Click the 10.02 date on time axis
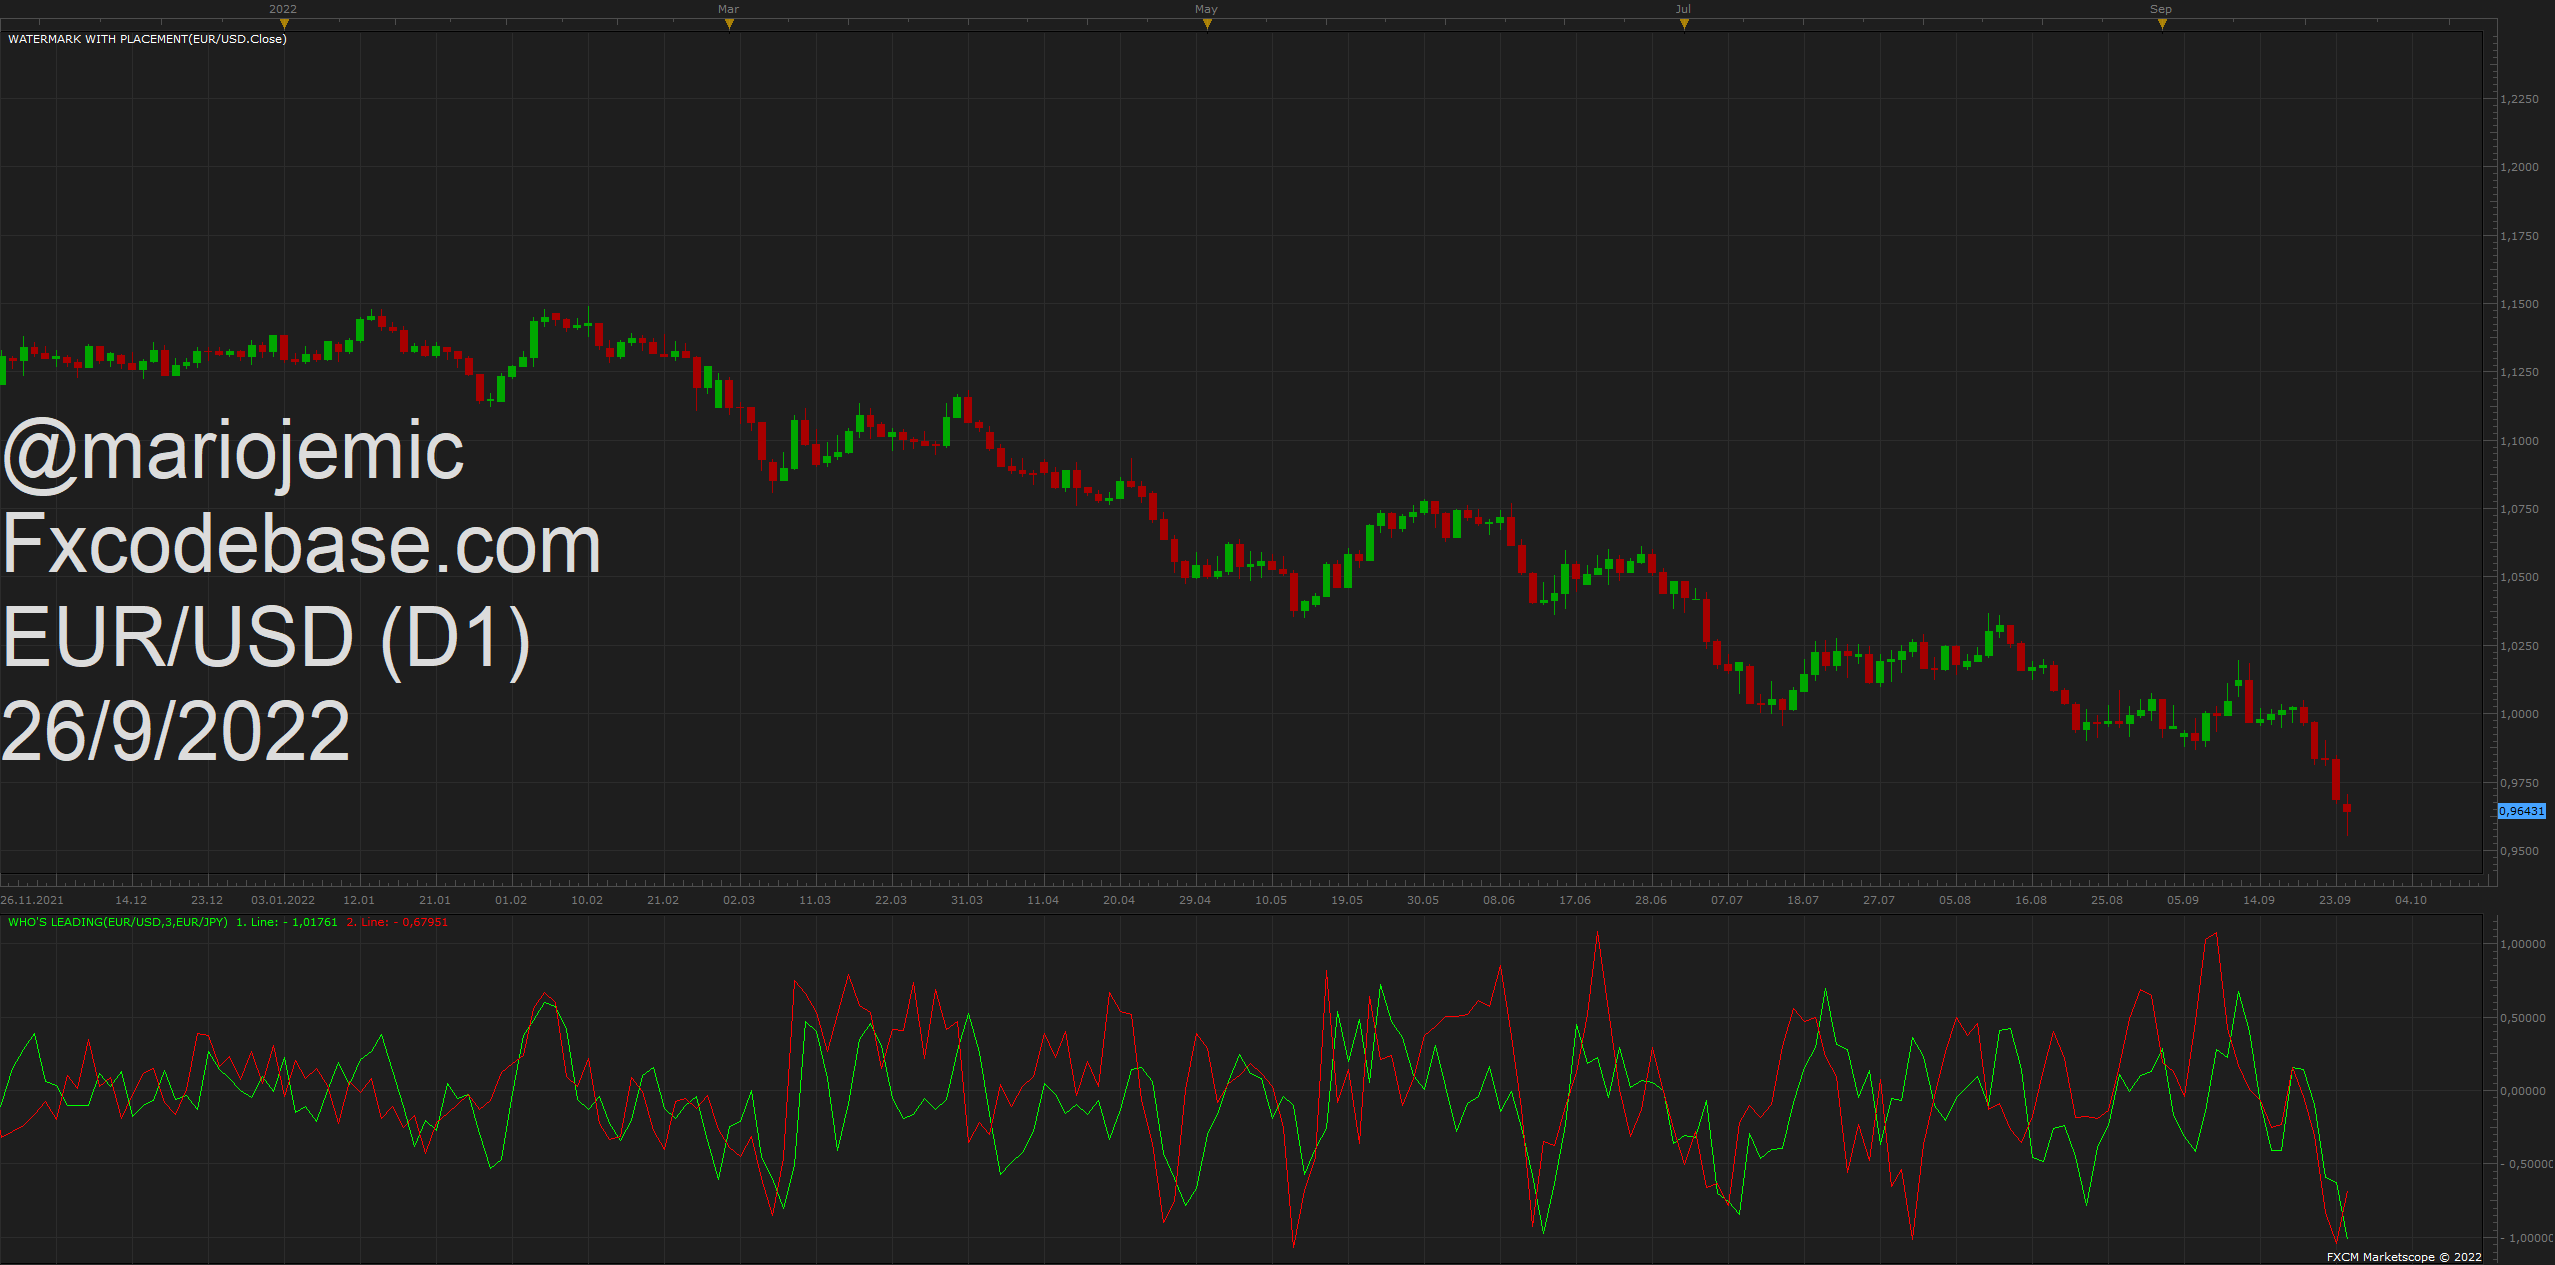This screenshot has width=2555, height=1265. click(x=587, y=900)
